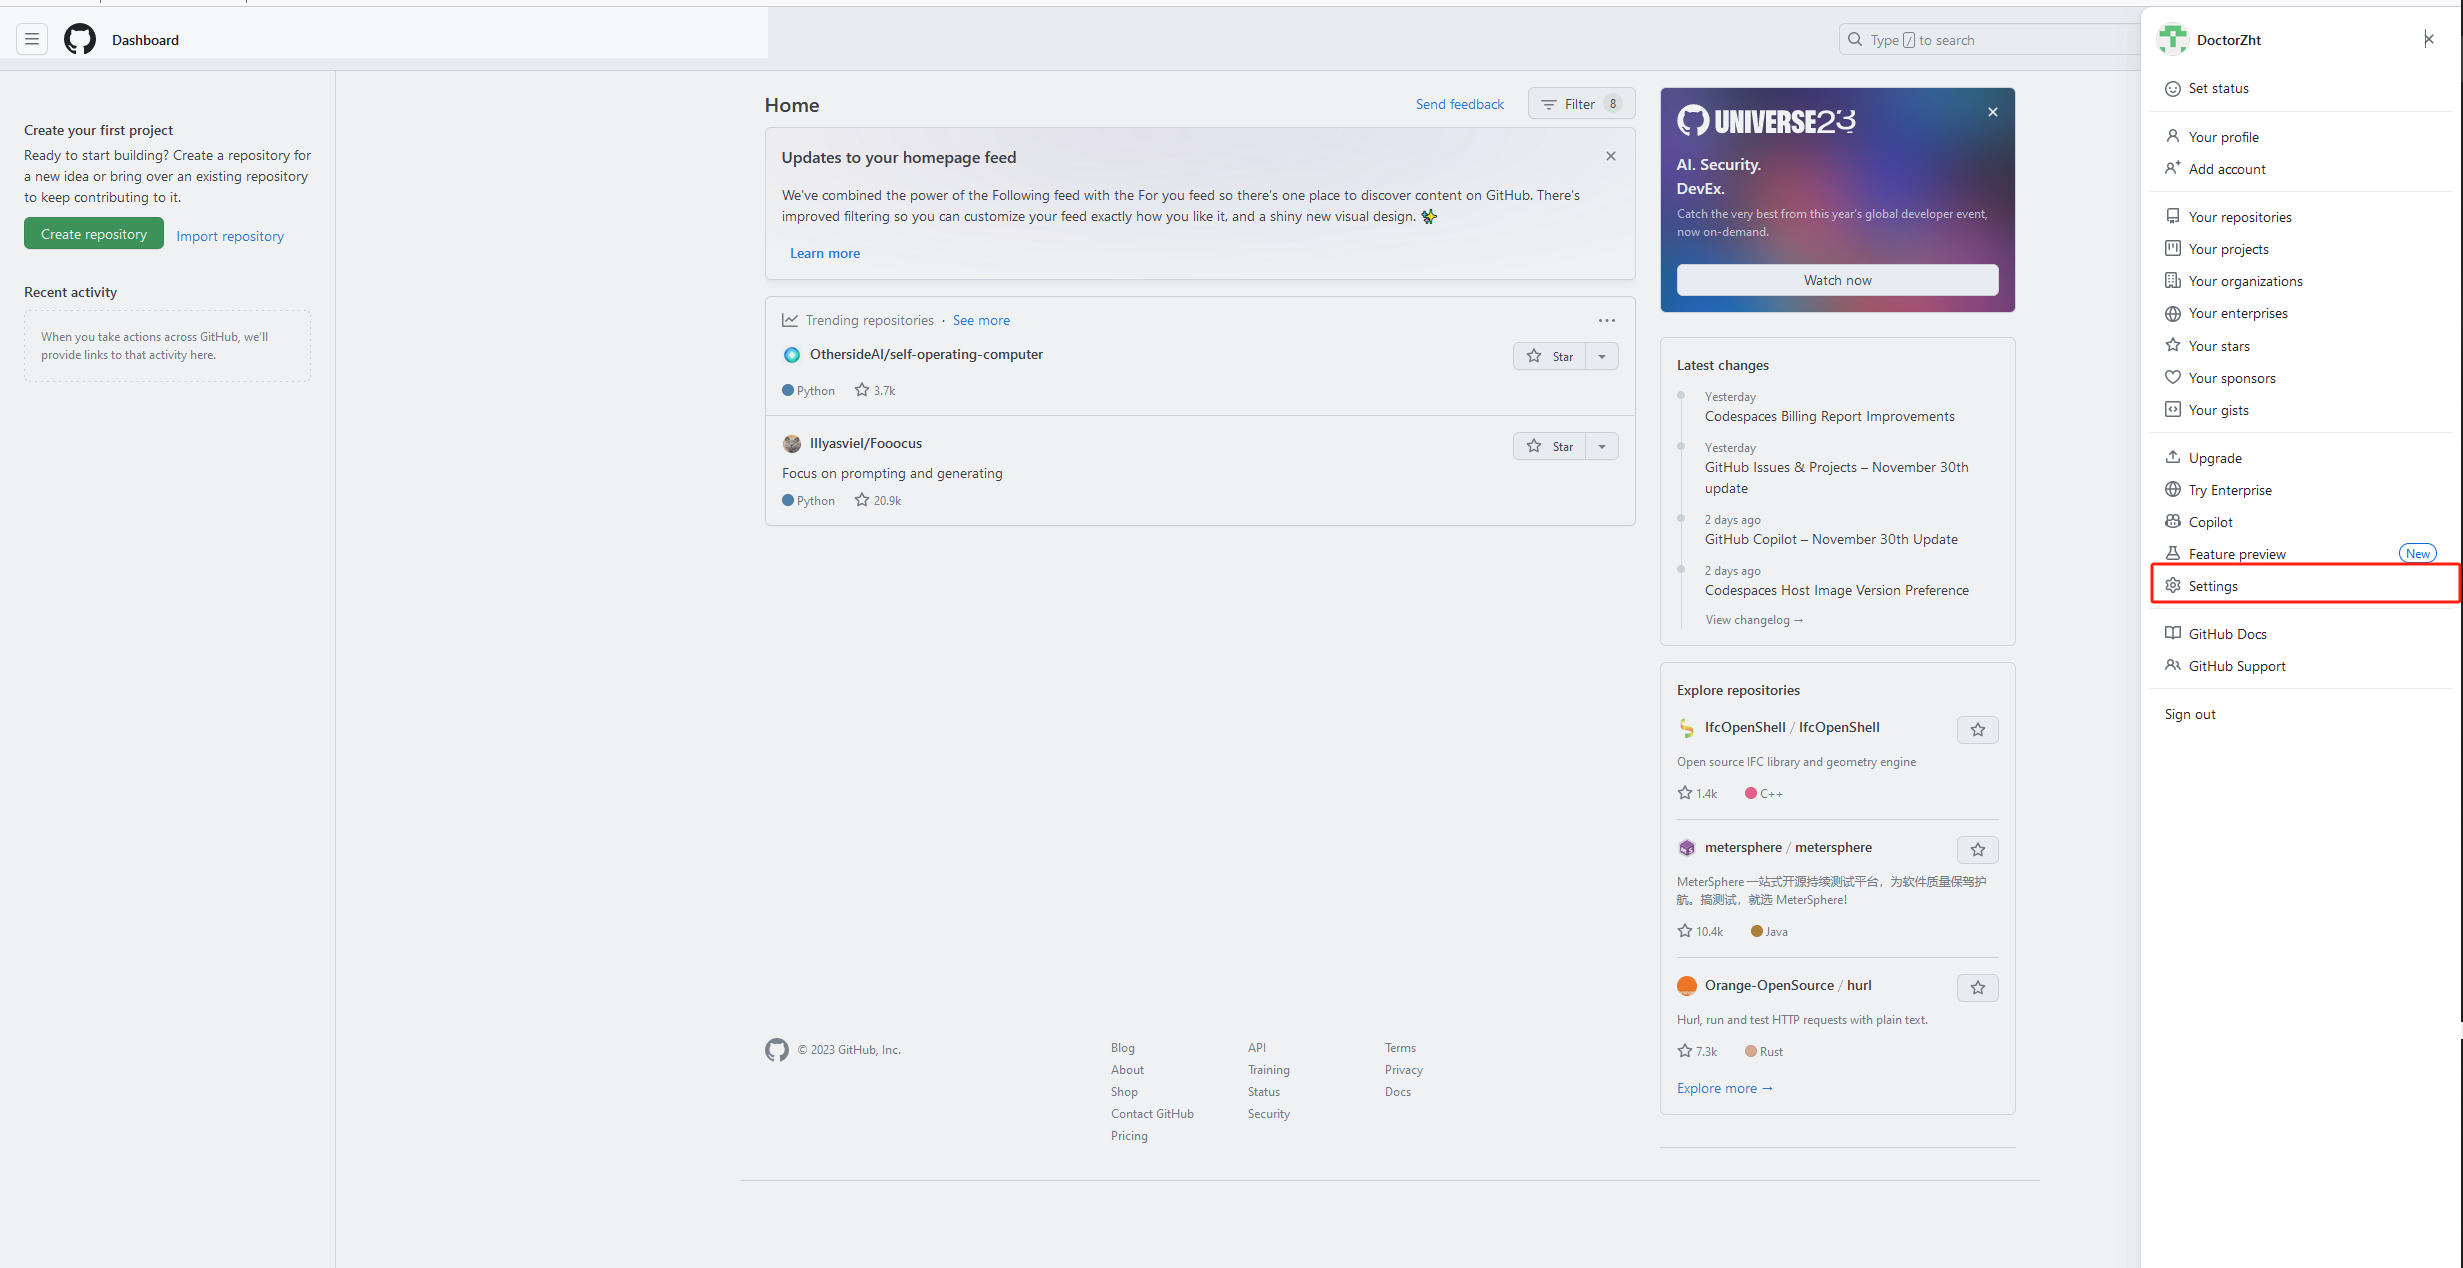Expand star dropdown for Fooocus
Viewport: 2463px width, 1268px height.
point(1601,447)
